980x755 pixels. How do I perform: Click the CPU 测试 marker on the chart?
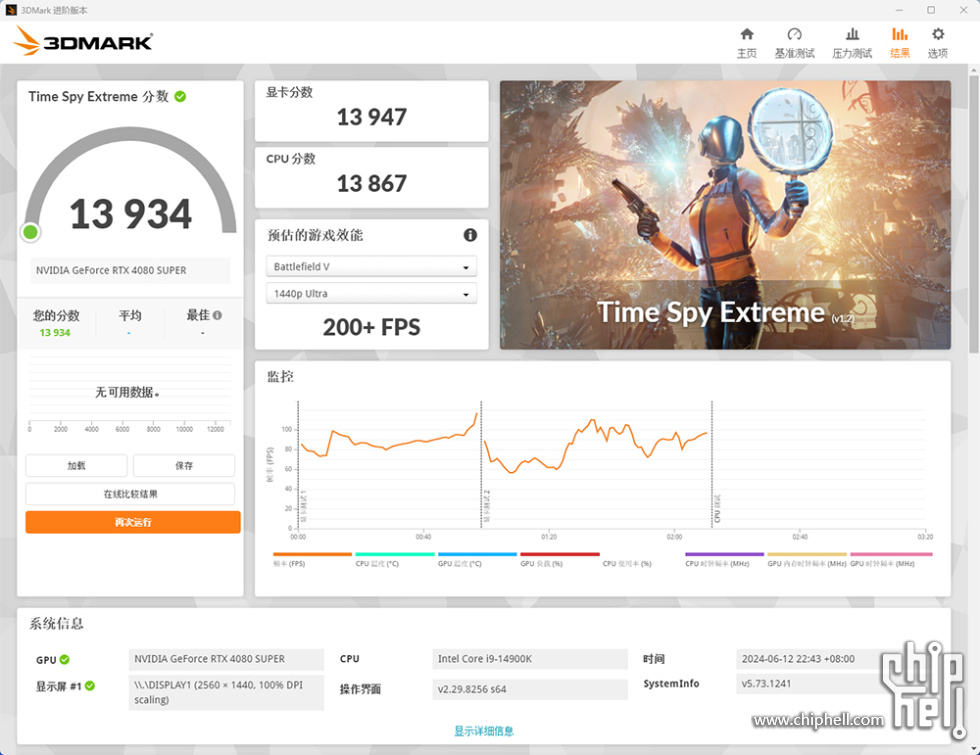(717, 508)
